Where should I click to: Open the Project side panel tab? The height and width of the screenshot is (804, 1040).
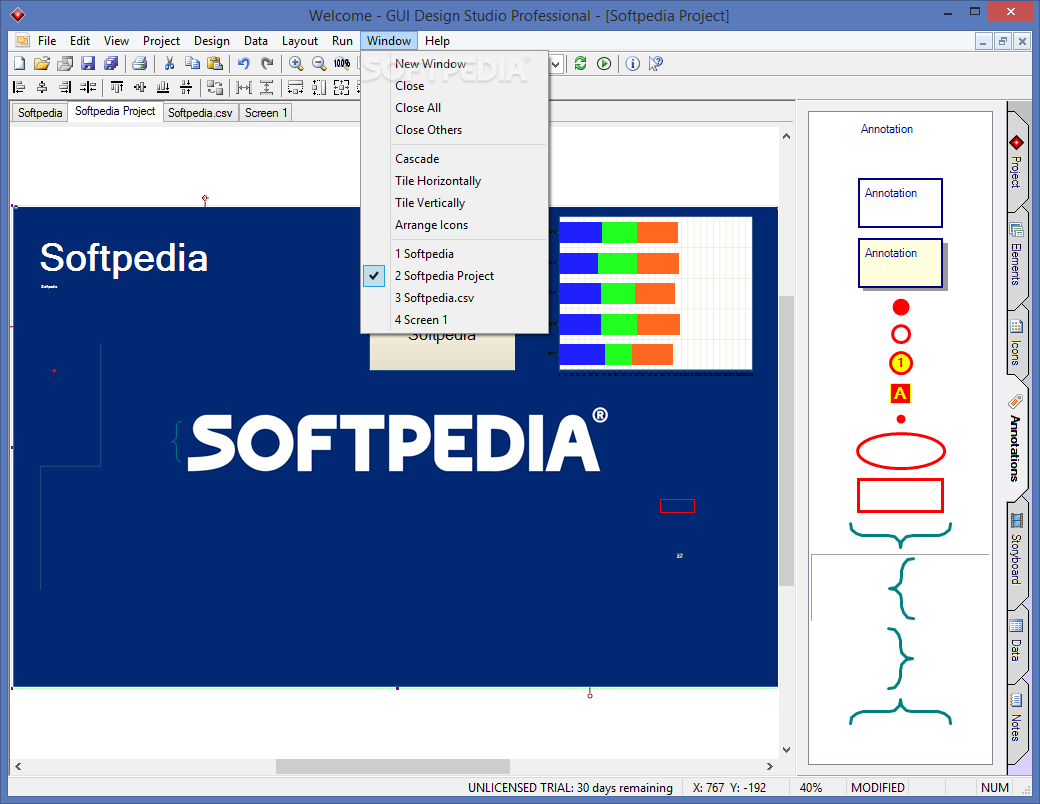tap(1016, 161)
